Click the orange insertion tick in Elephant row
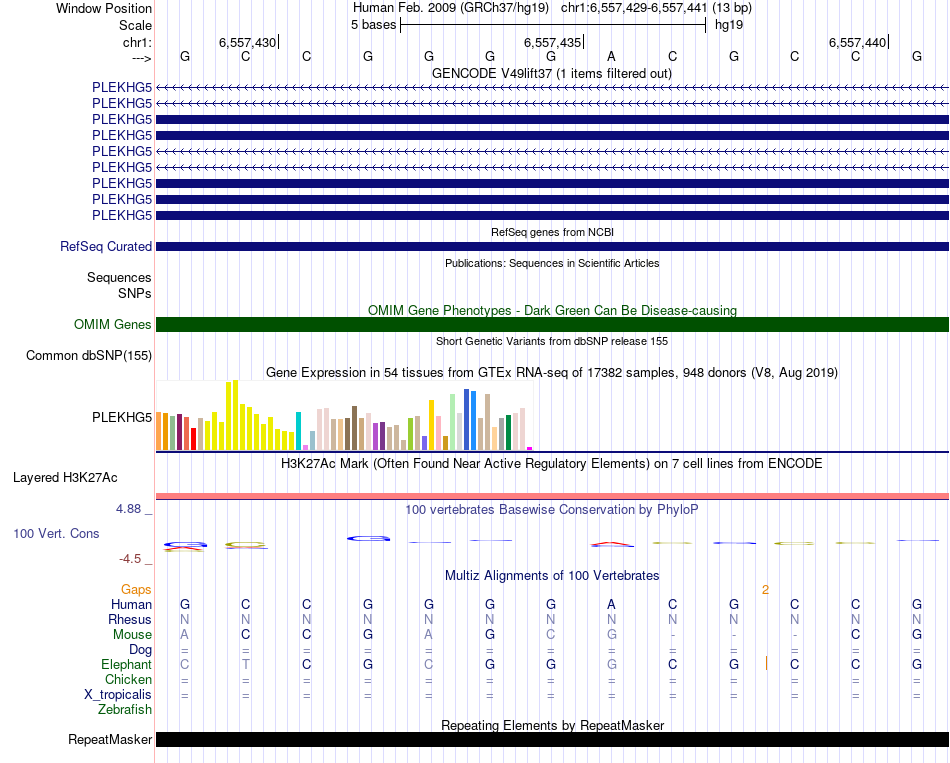Viewport: 950px width, 763px height. (766, 663)
